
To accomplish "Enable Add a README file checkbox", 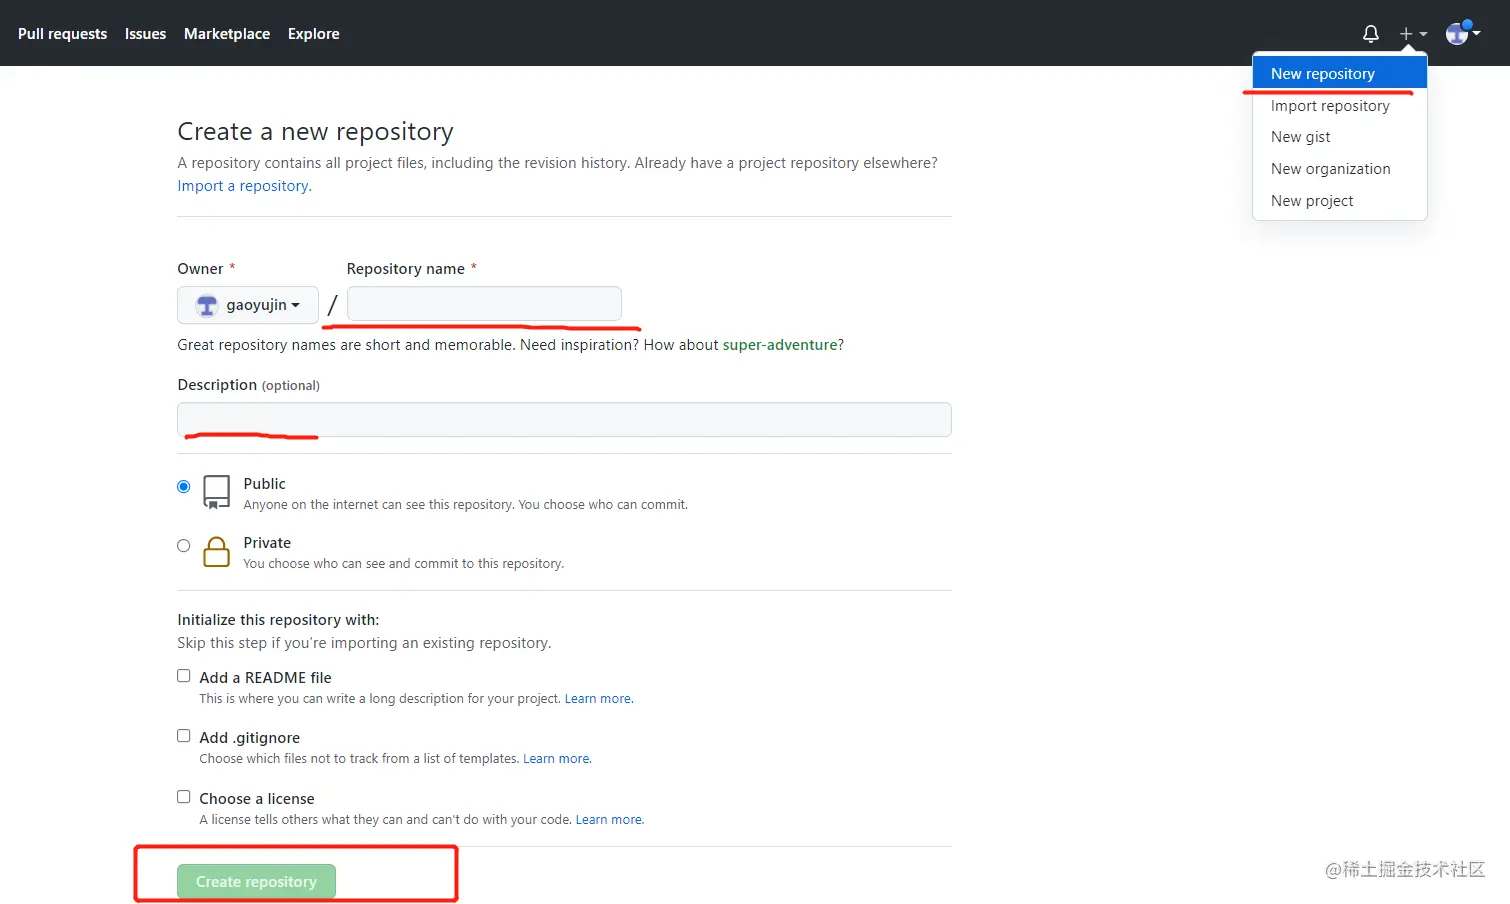I will point(184,677).
